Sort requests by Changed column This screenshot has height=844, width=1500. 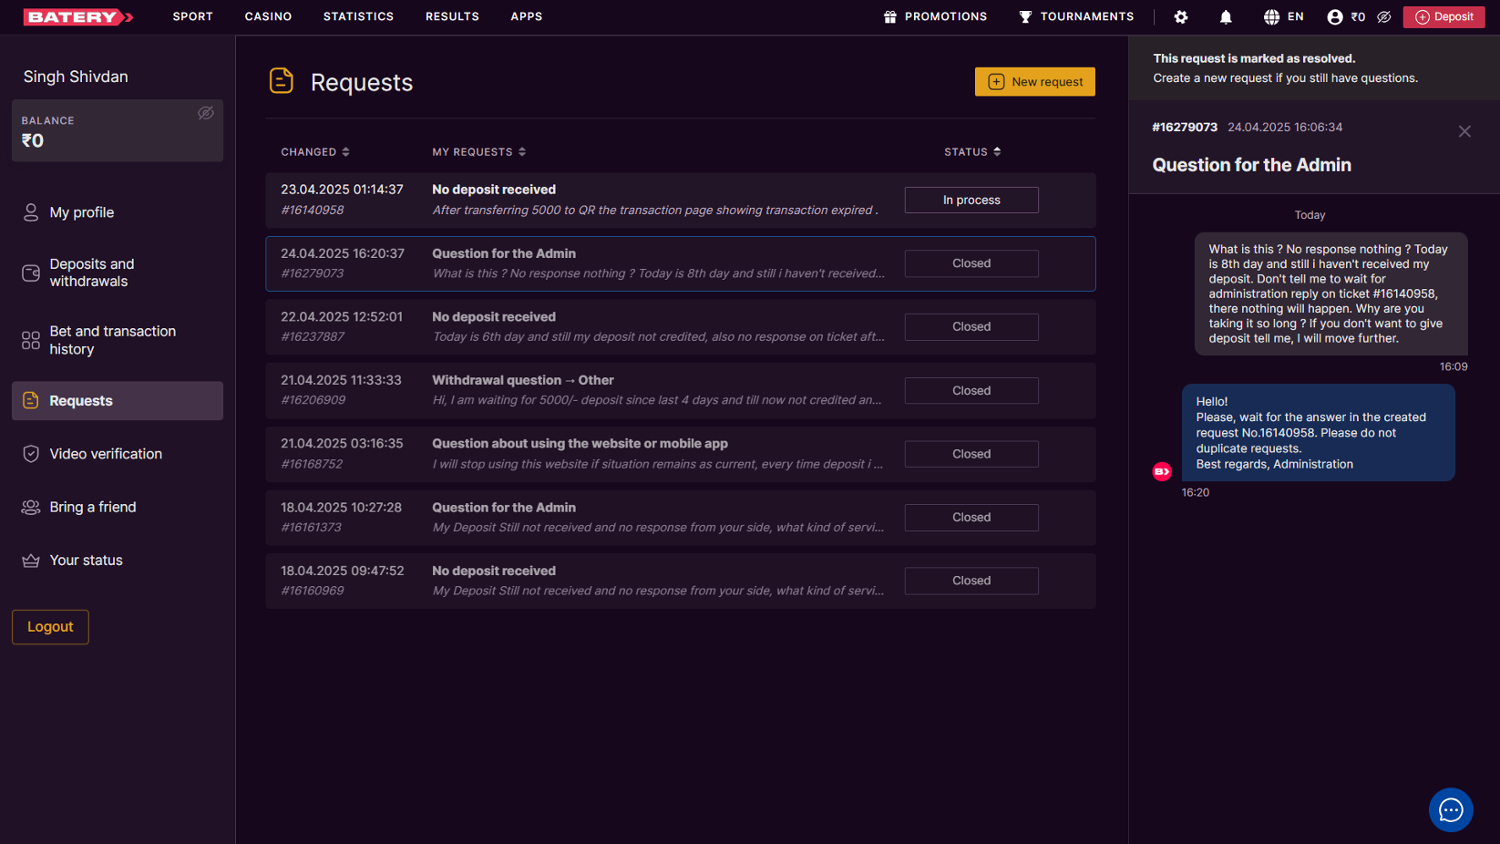(315, 152)
